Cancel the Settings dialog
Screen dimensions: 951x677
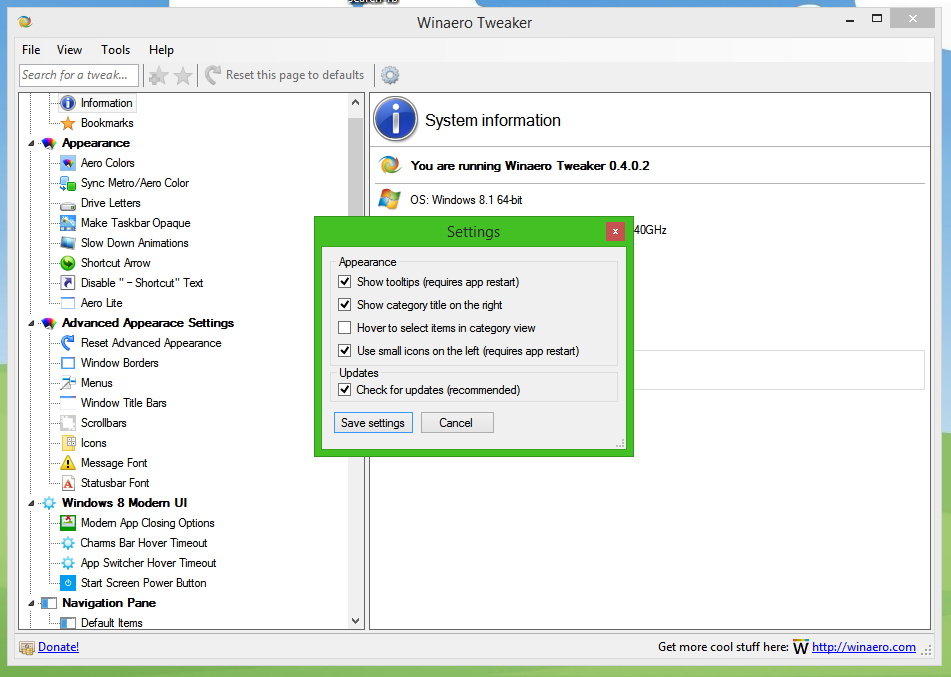[457, 423]
